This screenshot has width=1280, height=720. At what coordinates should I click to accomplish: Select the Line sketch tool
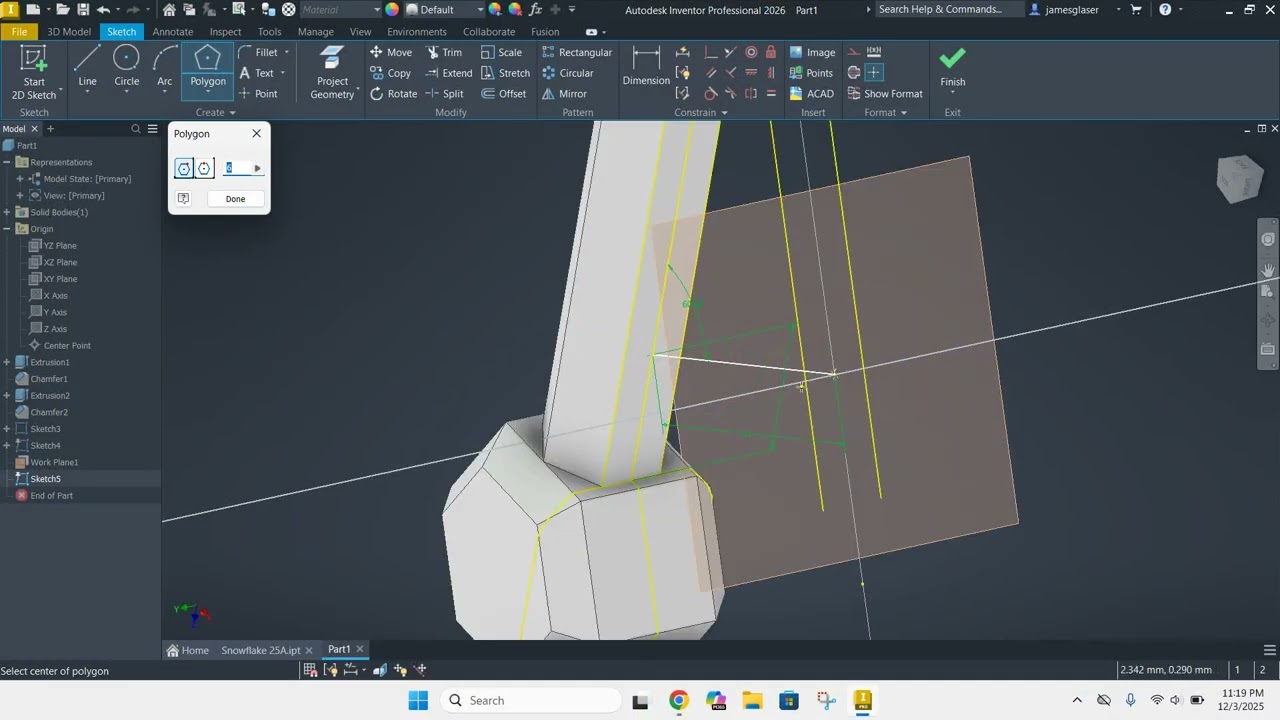pos(87,70)
